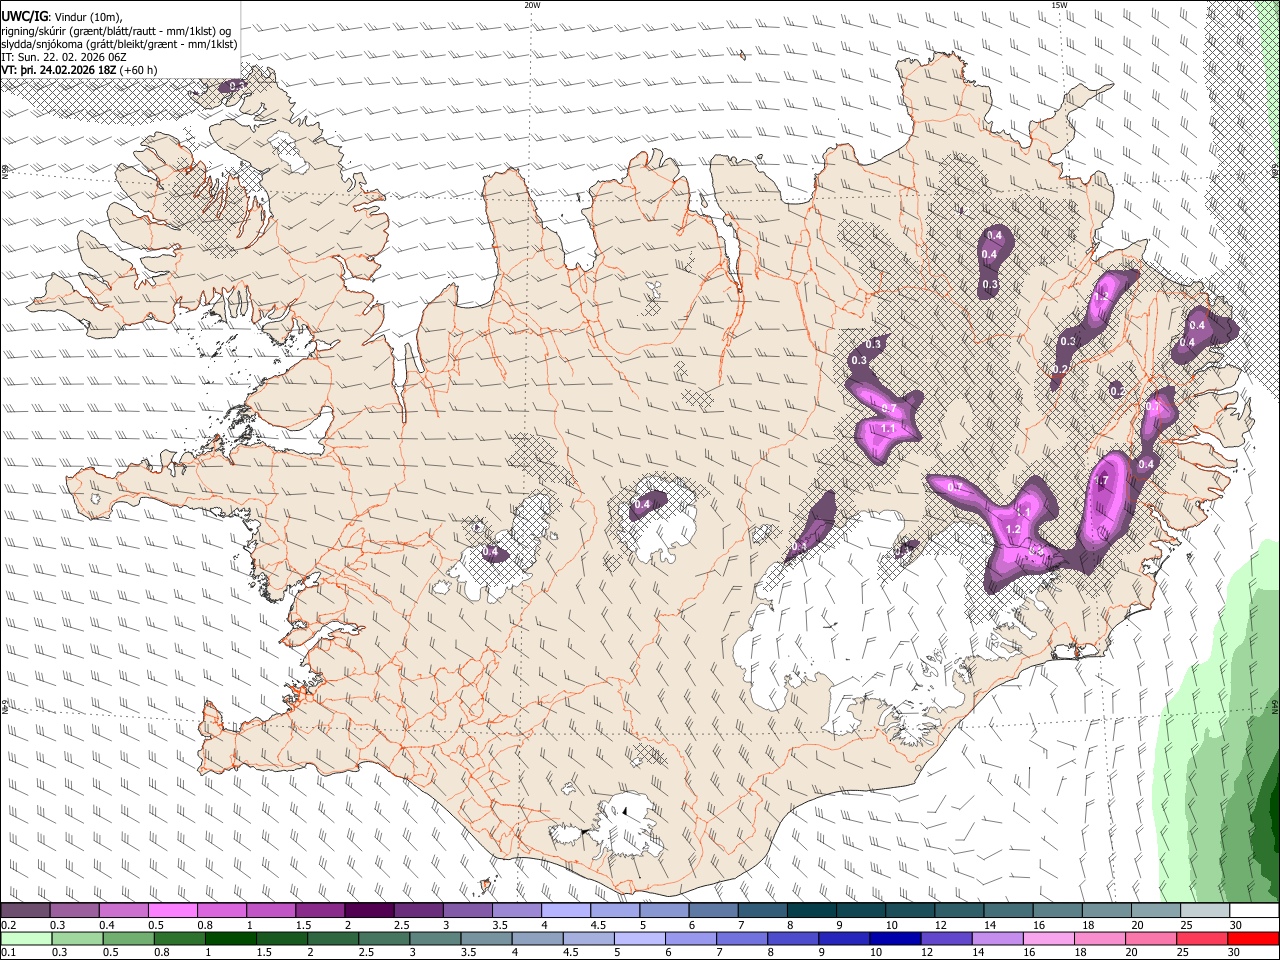
Task: Pick the rain legend swatch labeled 20
Action: (x=1151, y=939)
